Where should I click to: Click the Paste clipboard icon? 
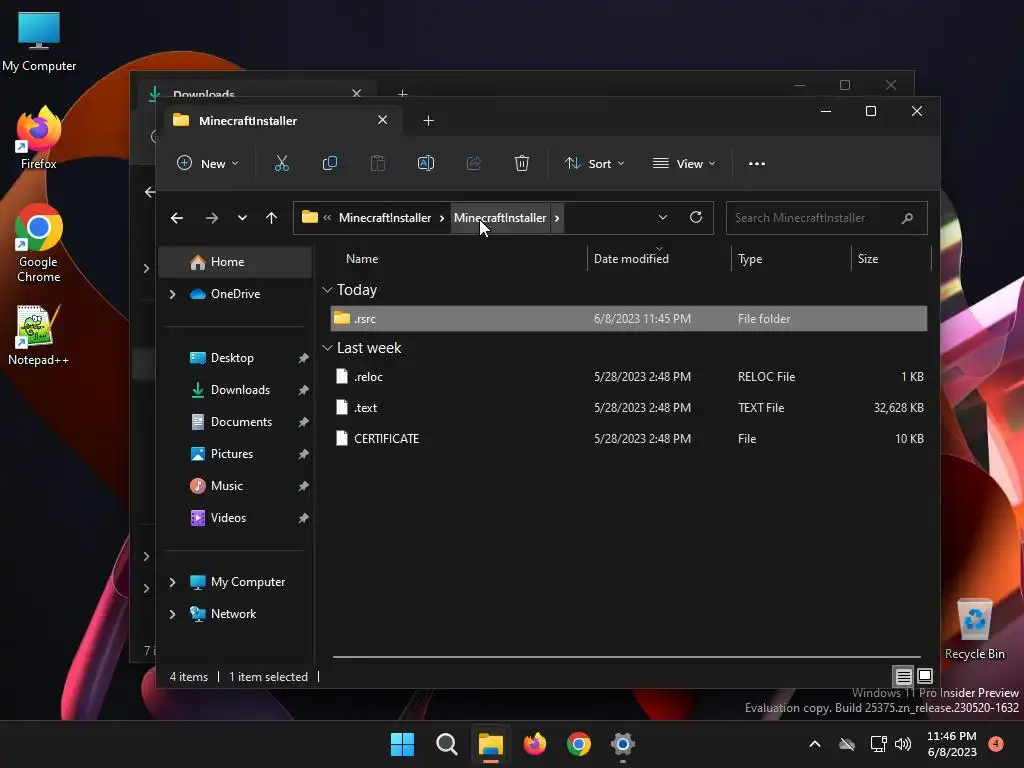377,163
